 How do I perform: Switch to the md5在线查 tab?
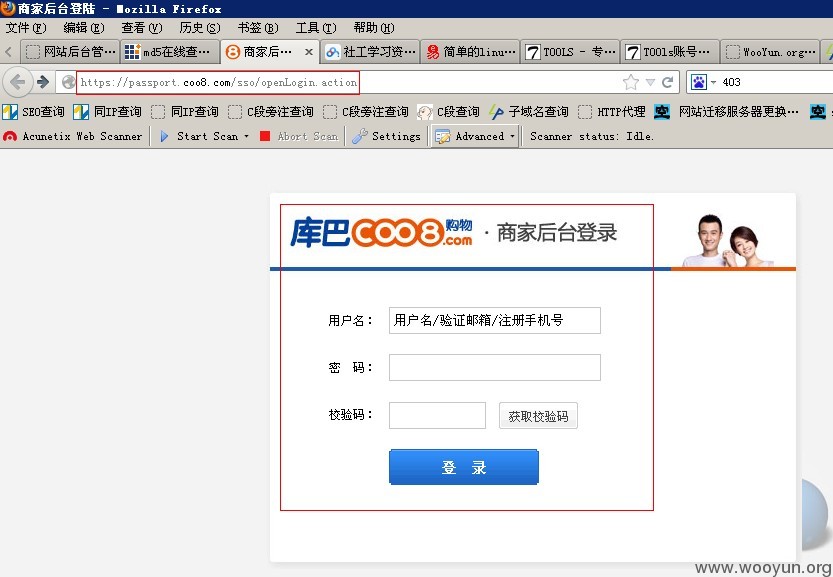tap(170, 52)
